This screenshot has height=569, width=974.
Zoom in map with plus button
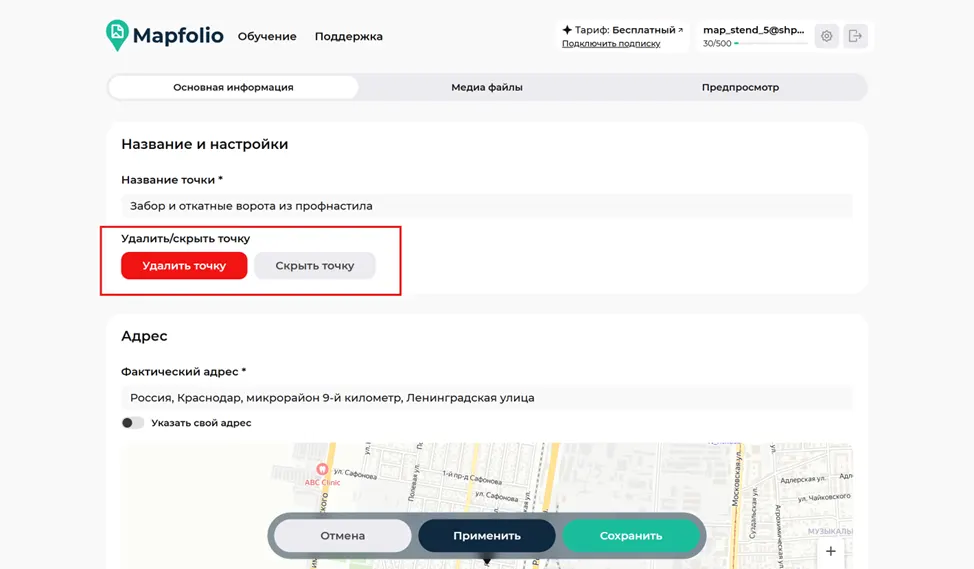pos(831,551)
